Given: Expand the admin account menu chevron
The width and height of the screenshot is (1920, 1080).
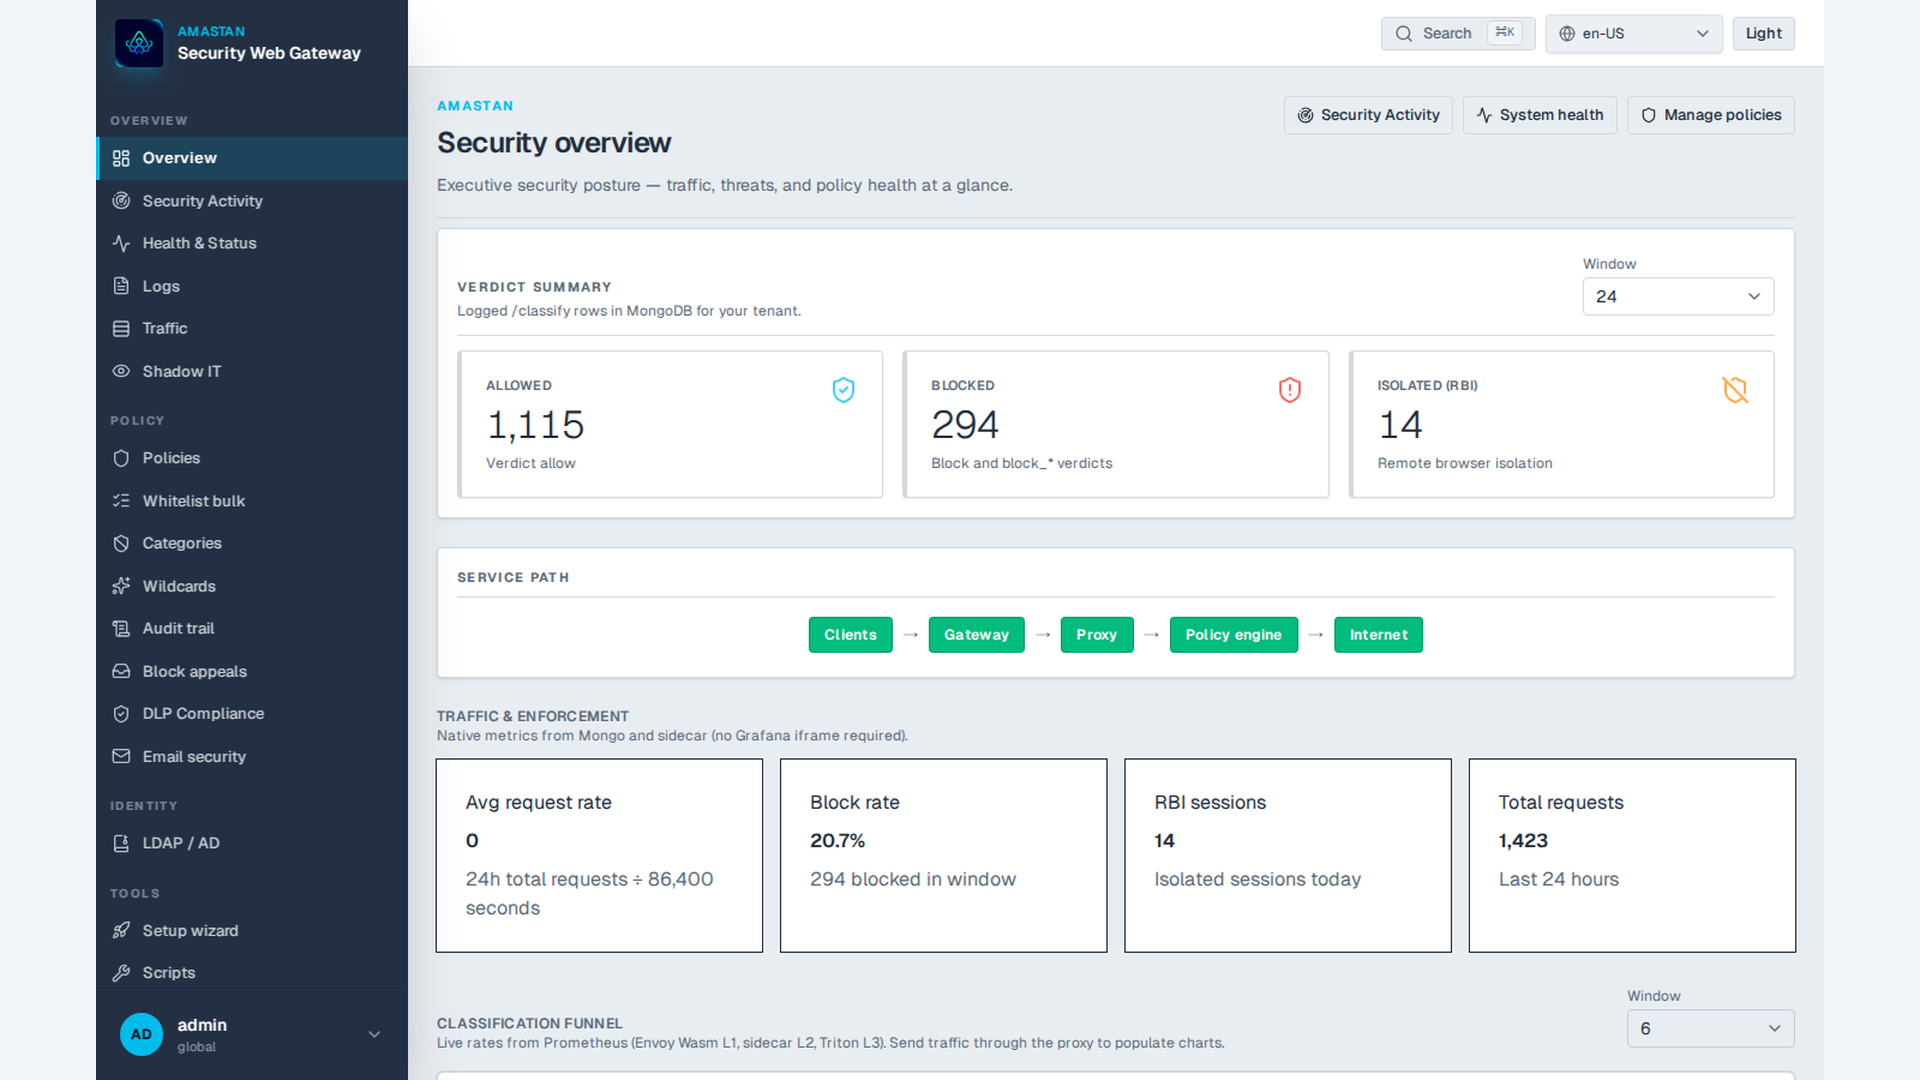Looking at the screenshot, I should pos(374,1034).
